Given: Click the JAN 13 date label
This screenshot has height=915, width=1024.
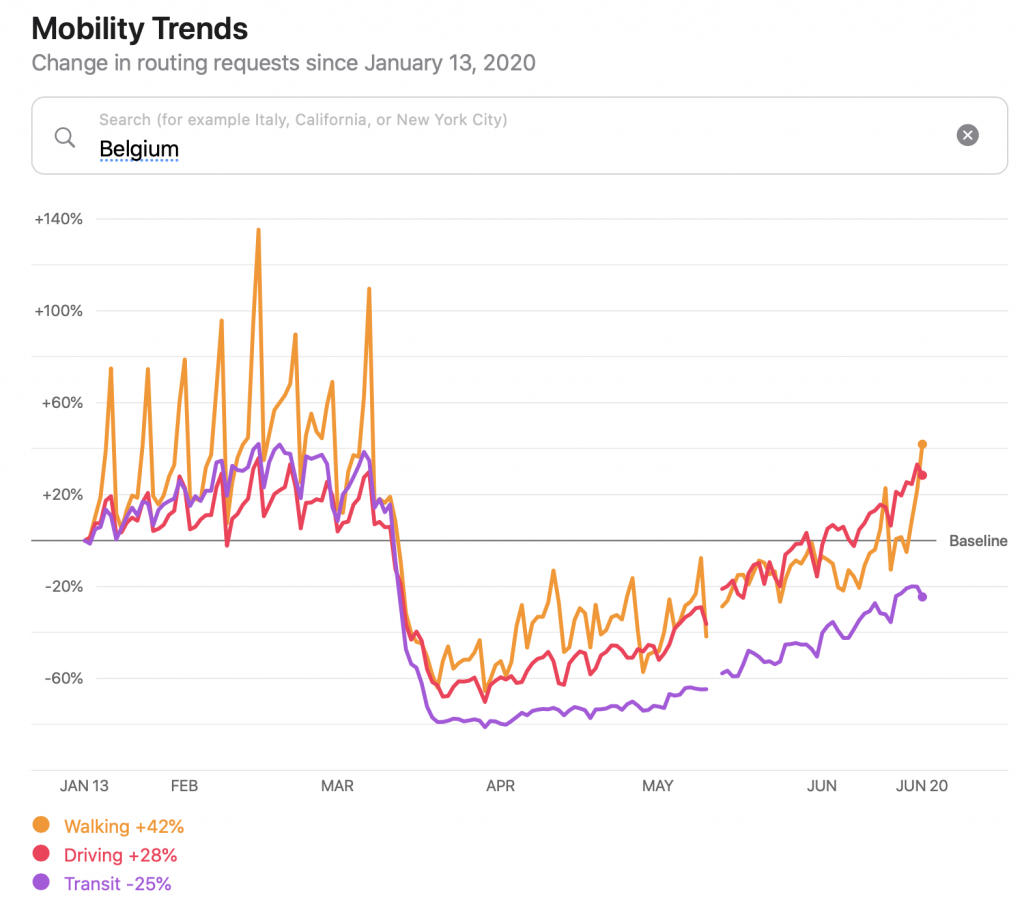Looking at the screenshot, I should coord(85,786).
